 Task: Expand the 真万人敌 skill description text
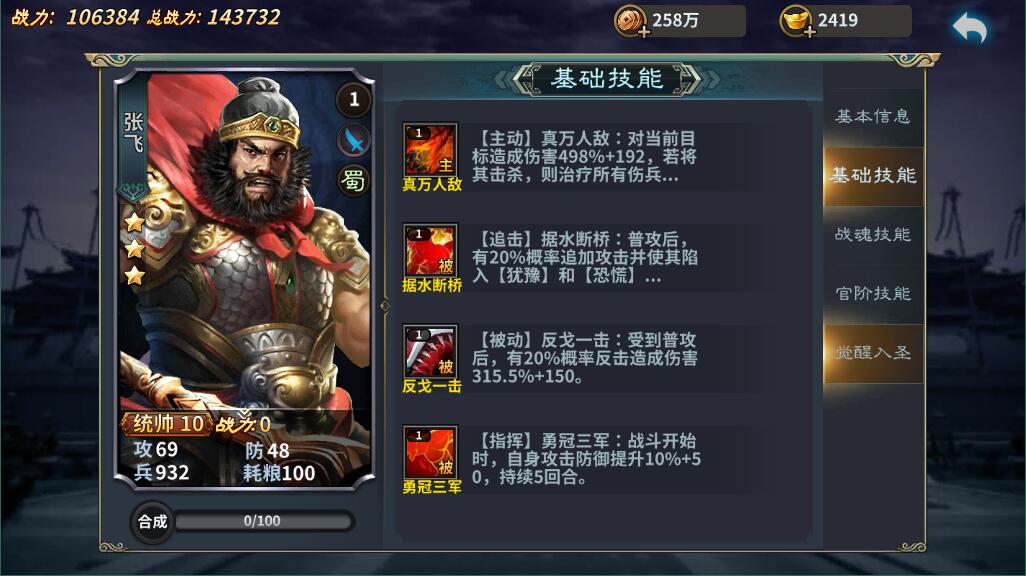coord(584,156)
